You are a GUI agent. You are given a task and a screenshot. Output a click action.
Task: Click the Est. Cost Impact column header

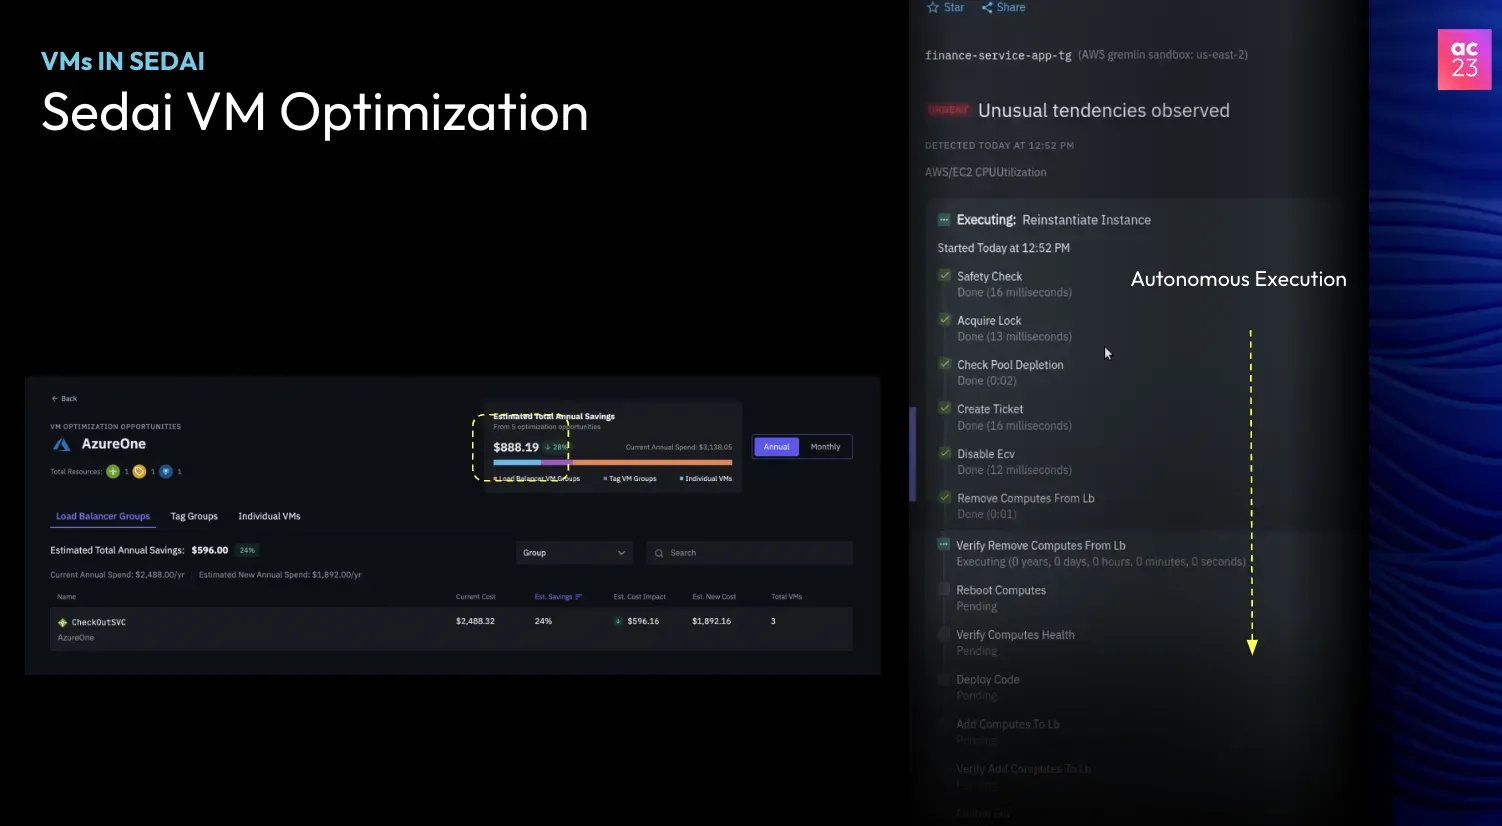640,597
